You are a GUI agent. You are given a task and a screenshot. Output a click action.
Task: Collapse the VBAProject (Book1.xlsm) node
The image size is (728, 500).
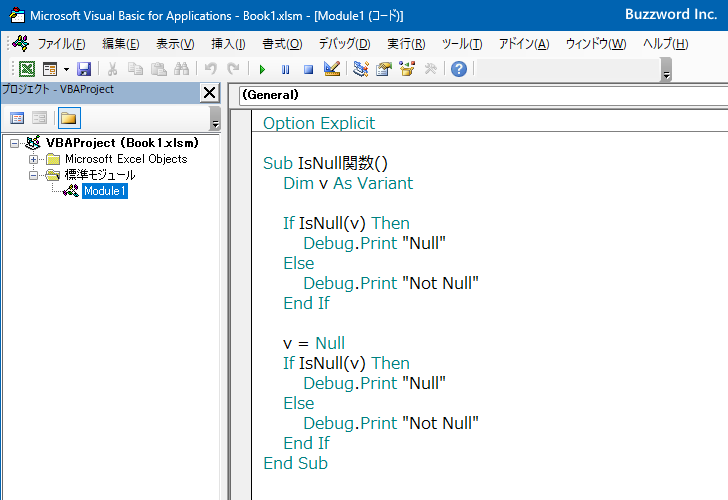14,143
